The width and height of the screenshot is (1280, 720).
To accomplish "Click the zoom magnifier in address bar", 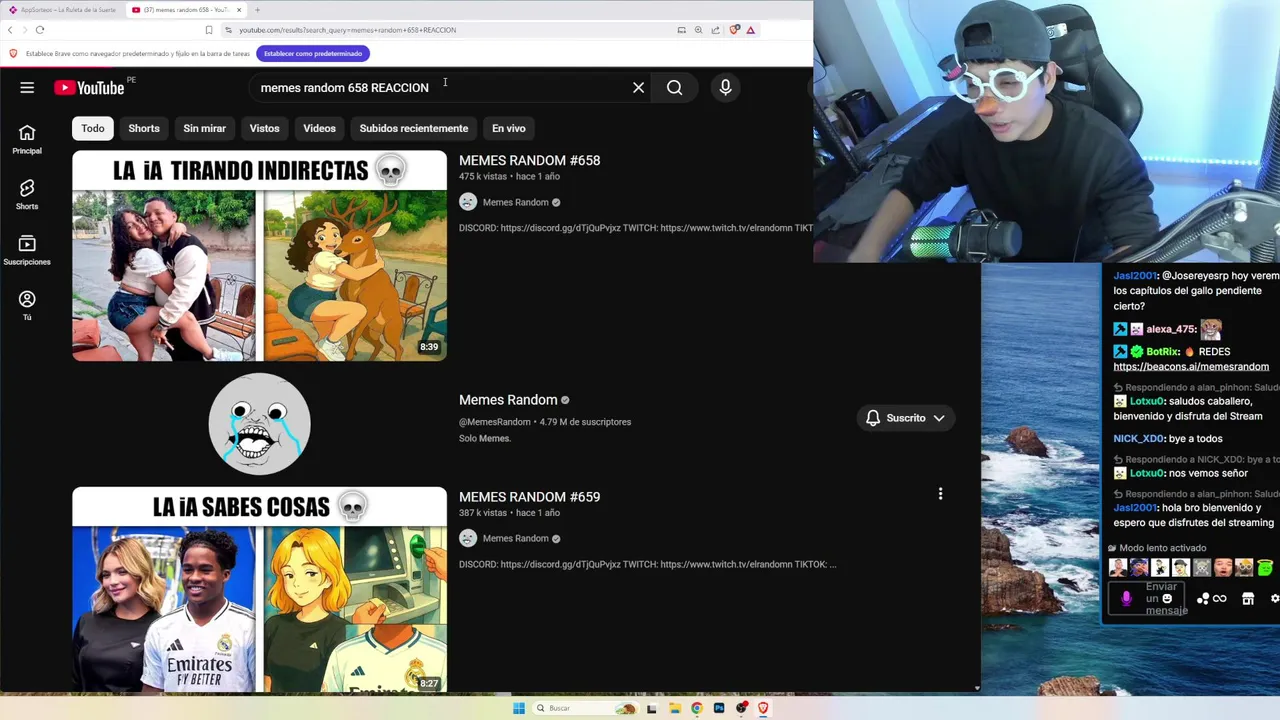I will click(698, 30).
